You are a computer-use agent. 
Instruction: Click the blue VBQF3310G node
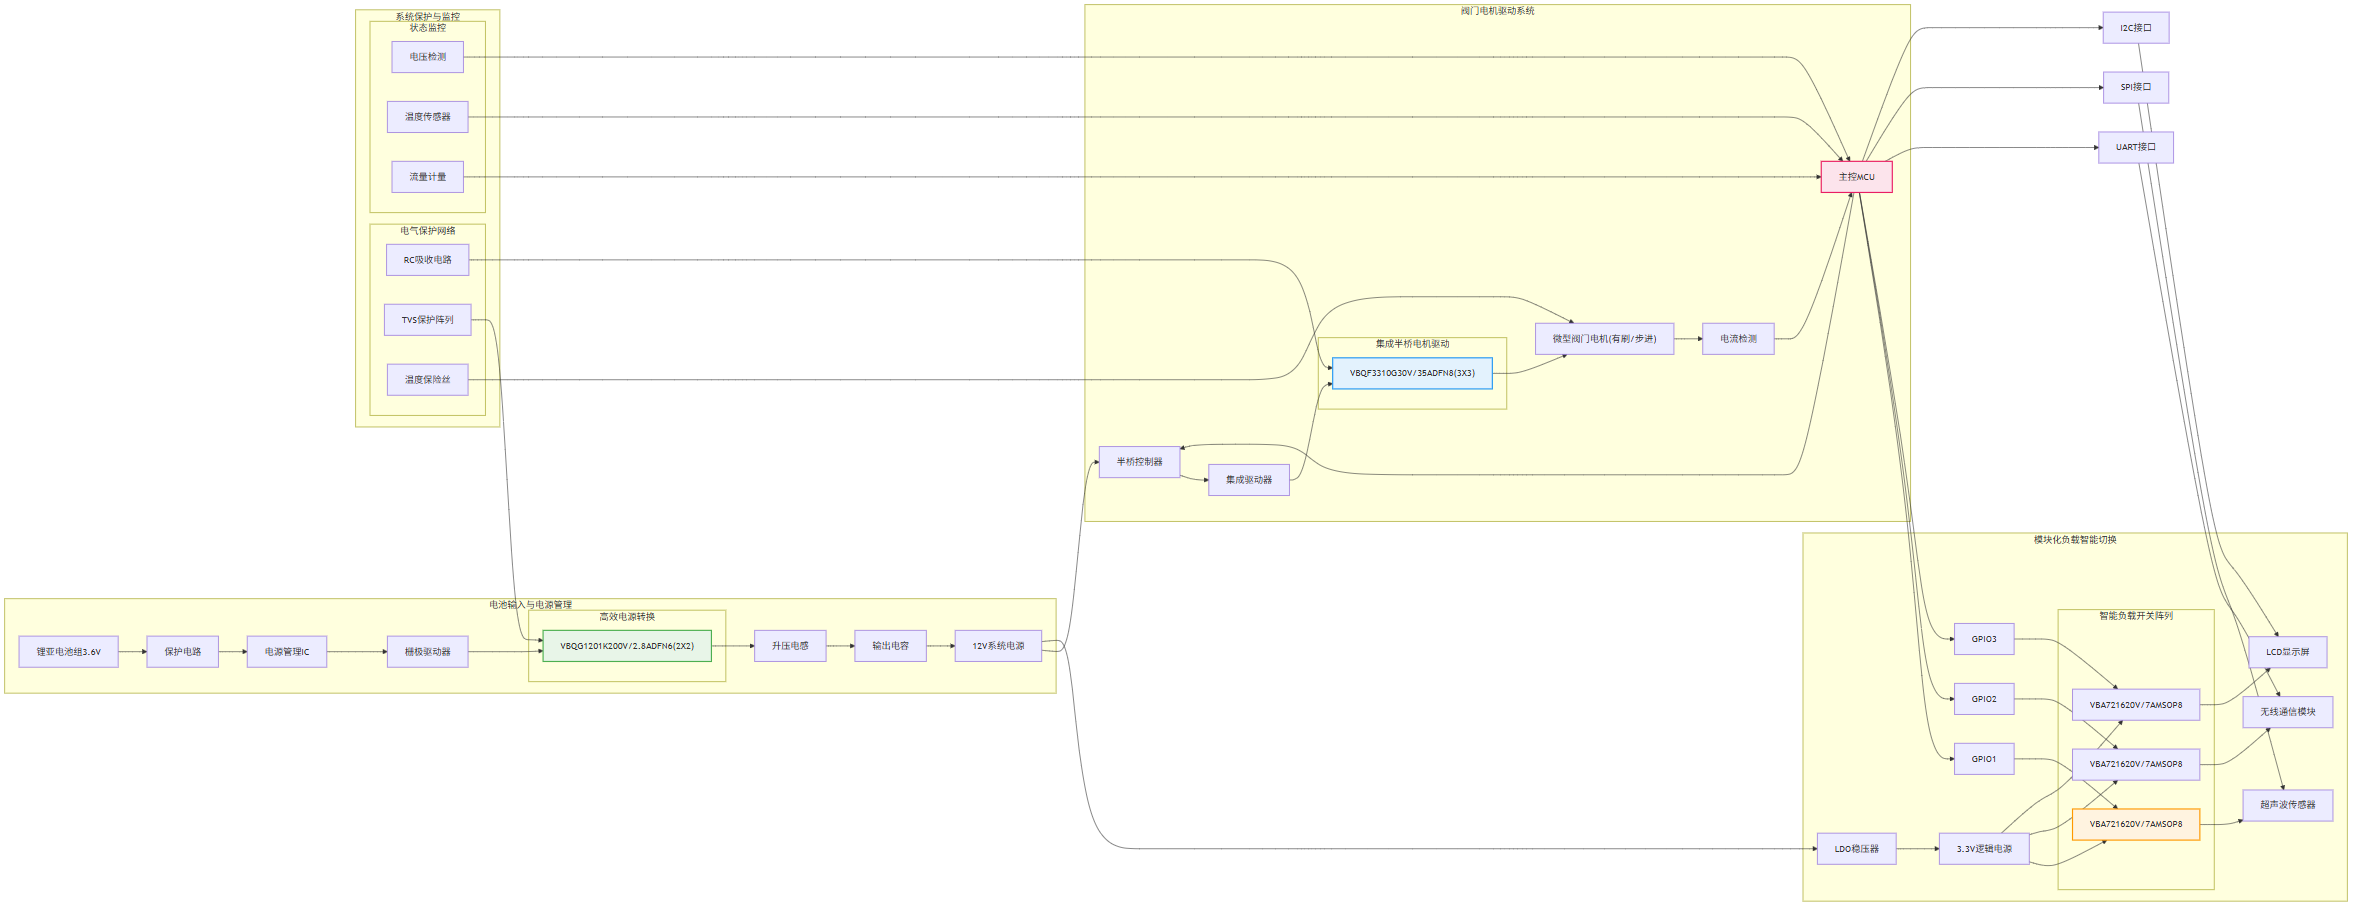click(1412, 373)
